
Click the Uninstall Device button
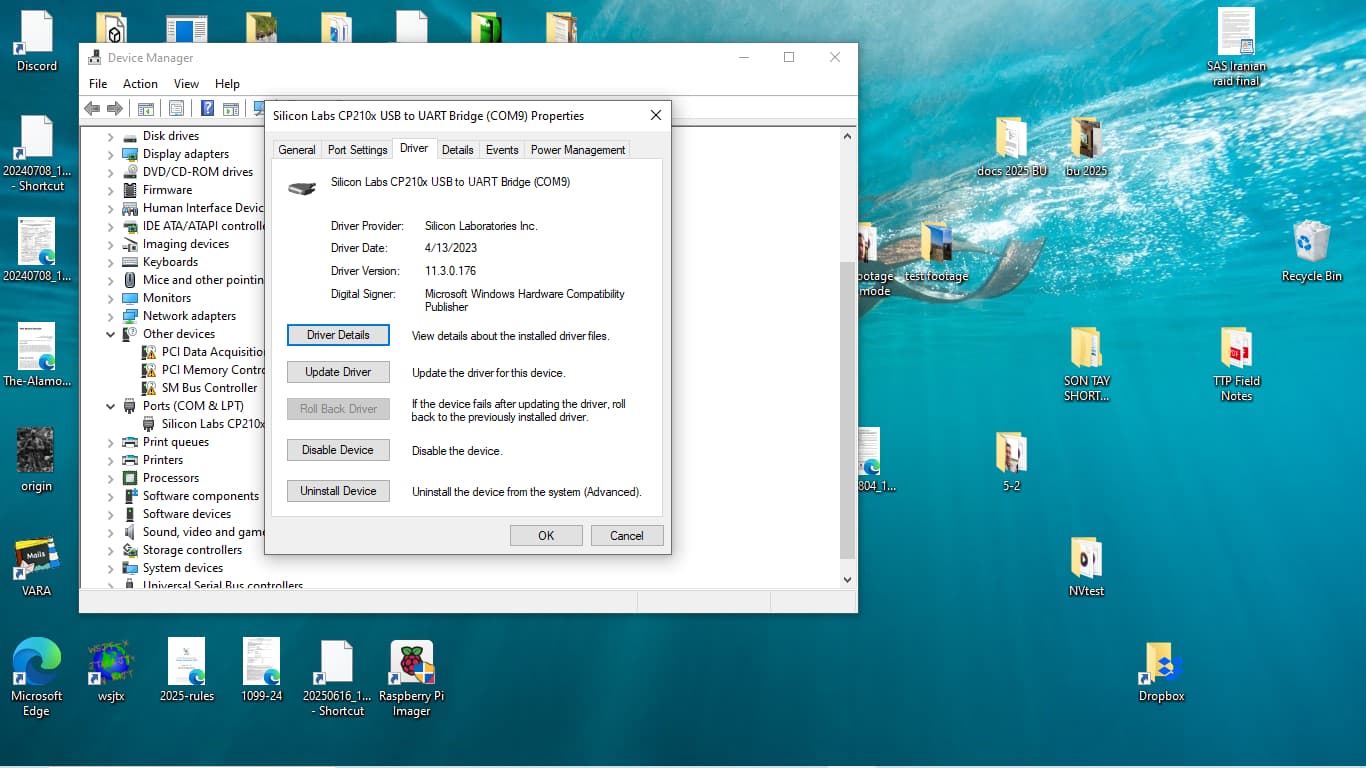(338, 491)
